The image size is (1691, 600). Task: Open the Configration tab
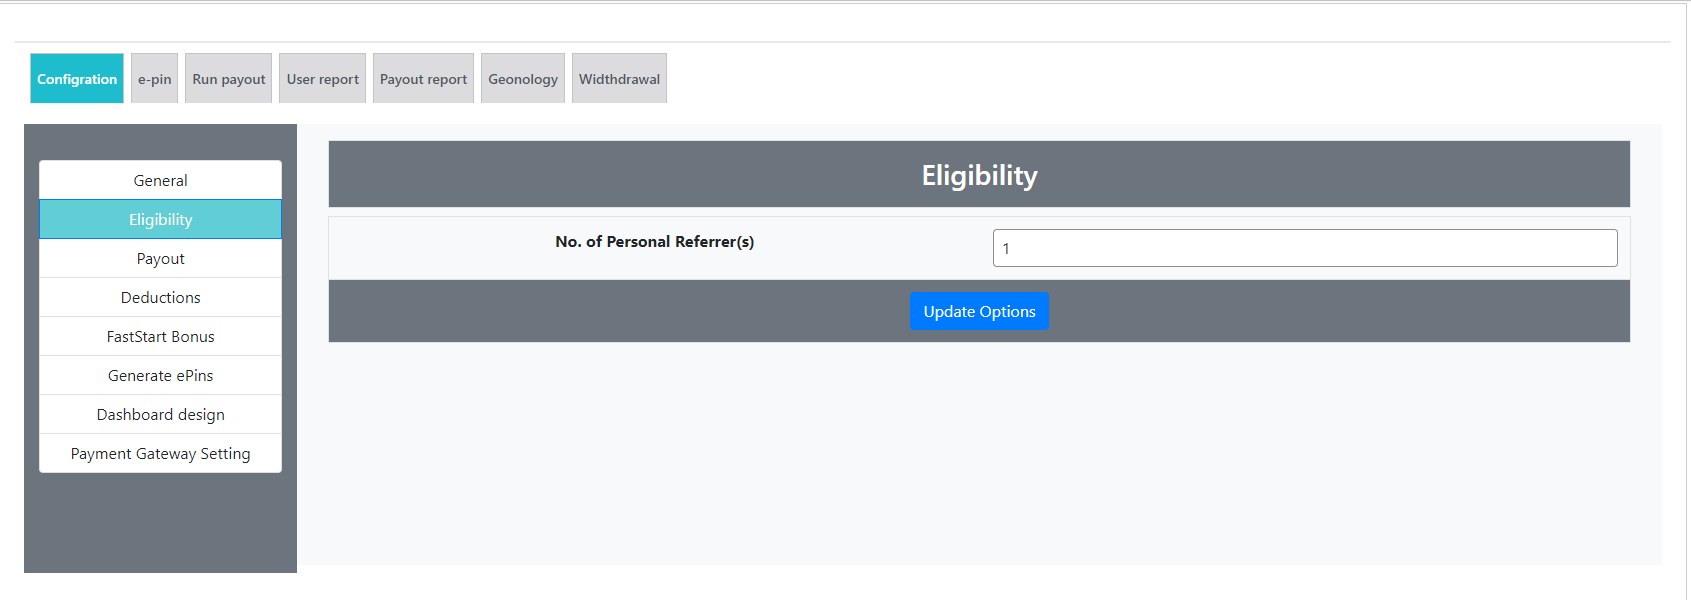pyautogui.click(x=77, y=79)
